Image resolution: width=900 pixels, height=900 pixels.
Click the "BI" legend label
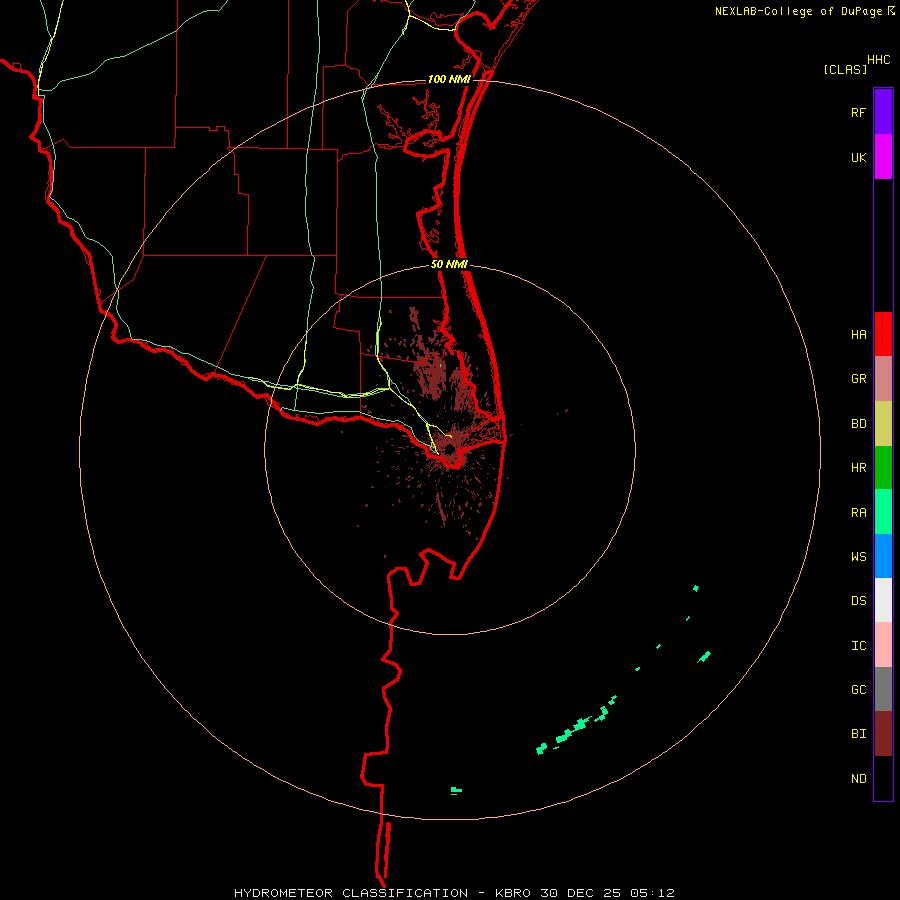[x=859, y=734]
